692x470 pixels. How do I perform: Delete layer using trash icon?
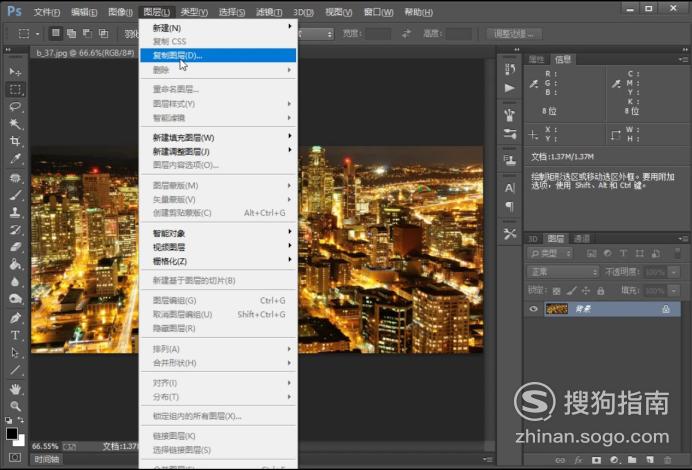pos(668,460)
